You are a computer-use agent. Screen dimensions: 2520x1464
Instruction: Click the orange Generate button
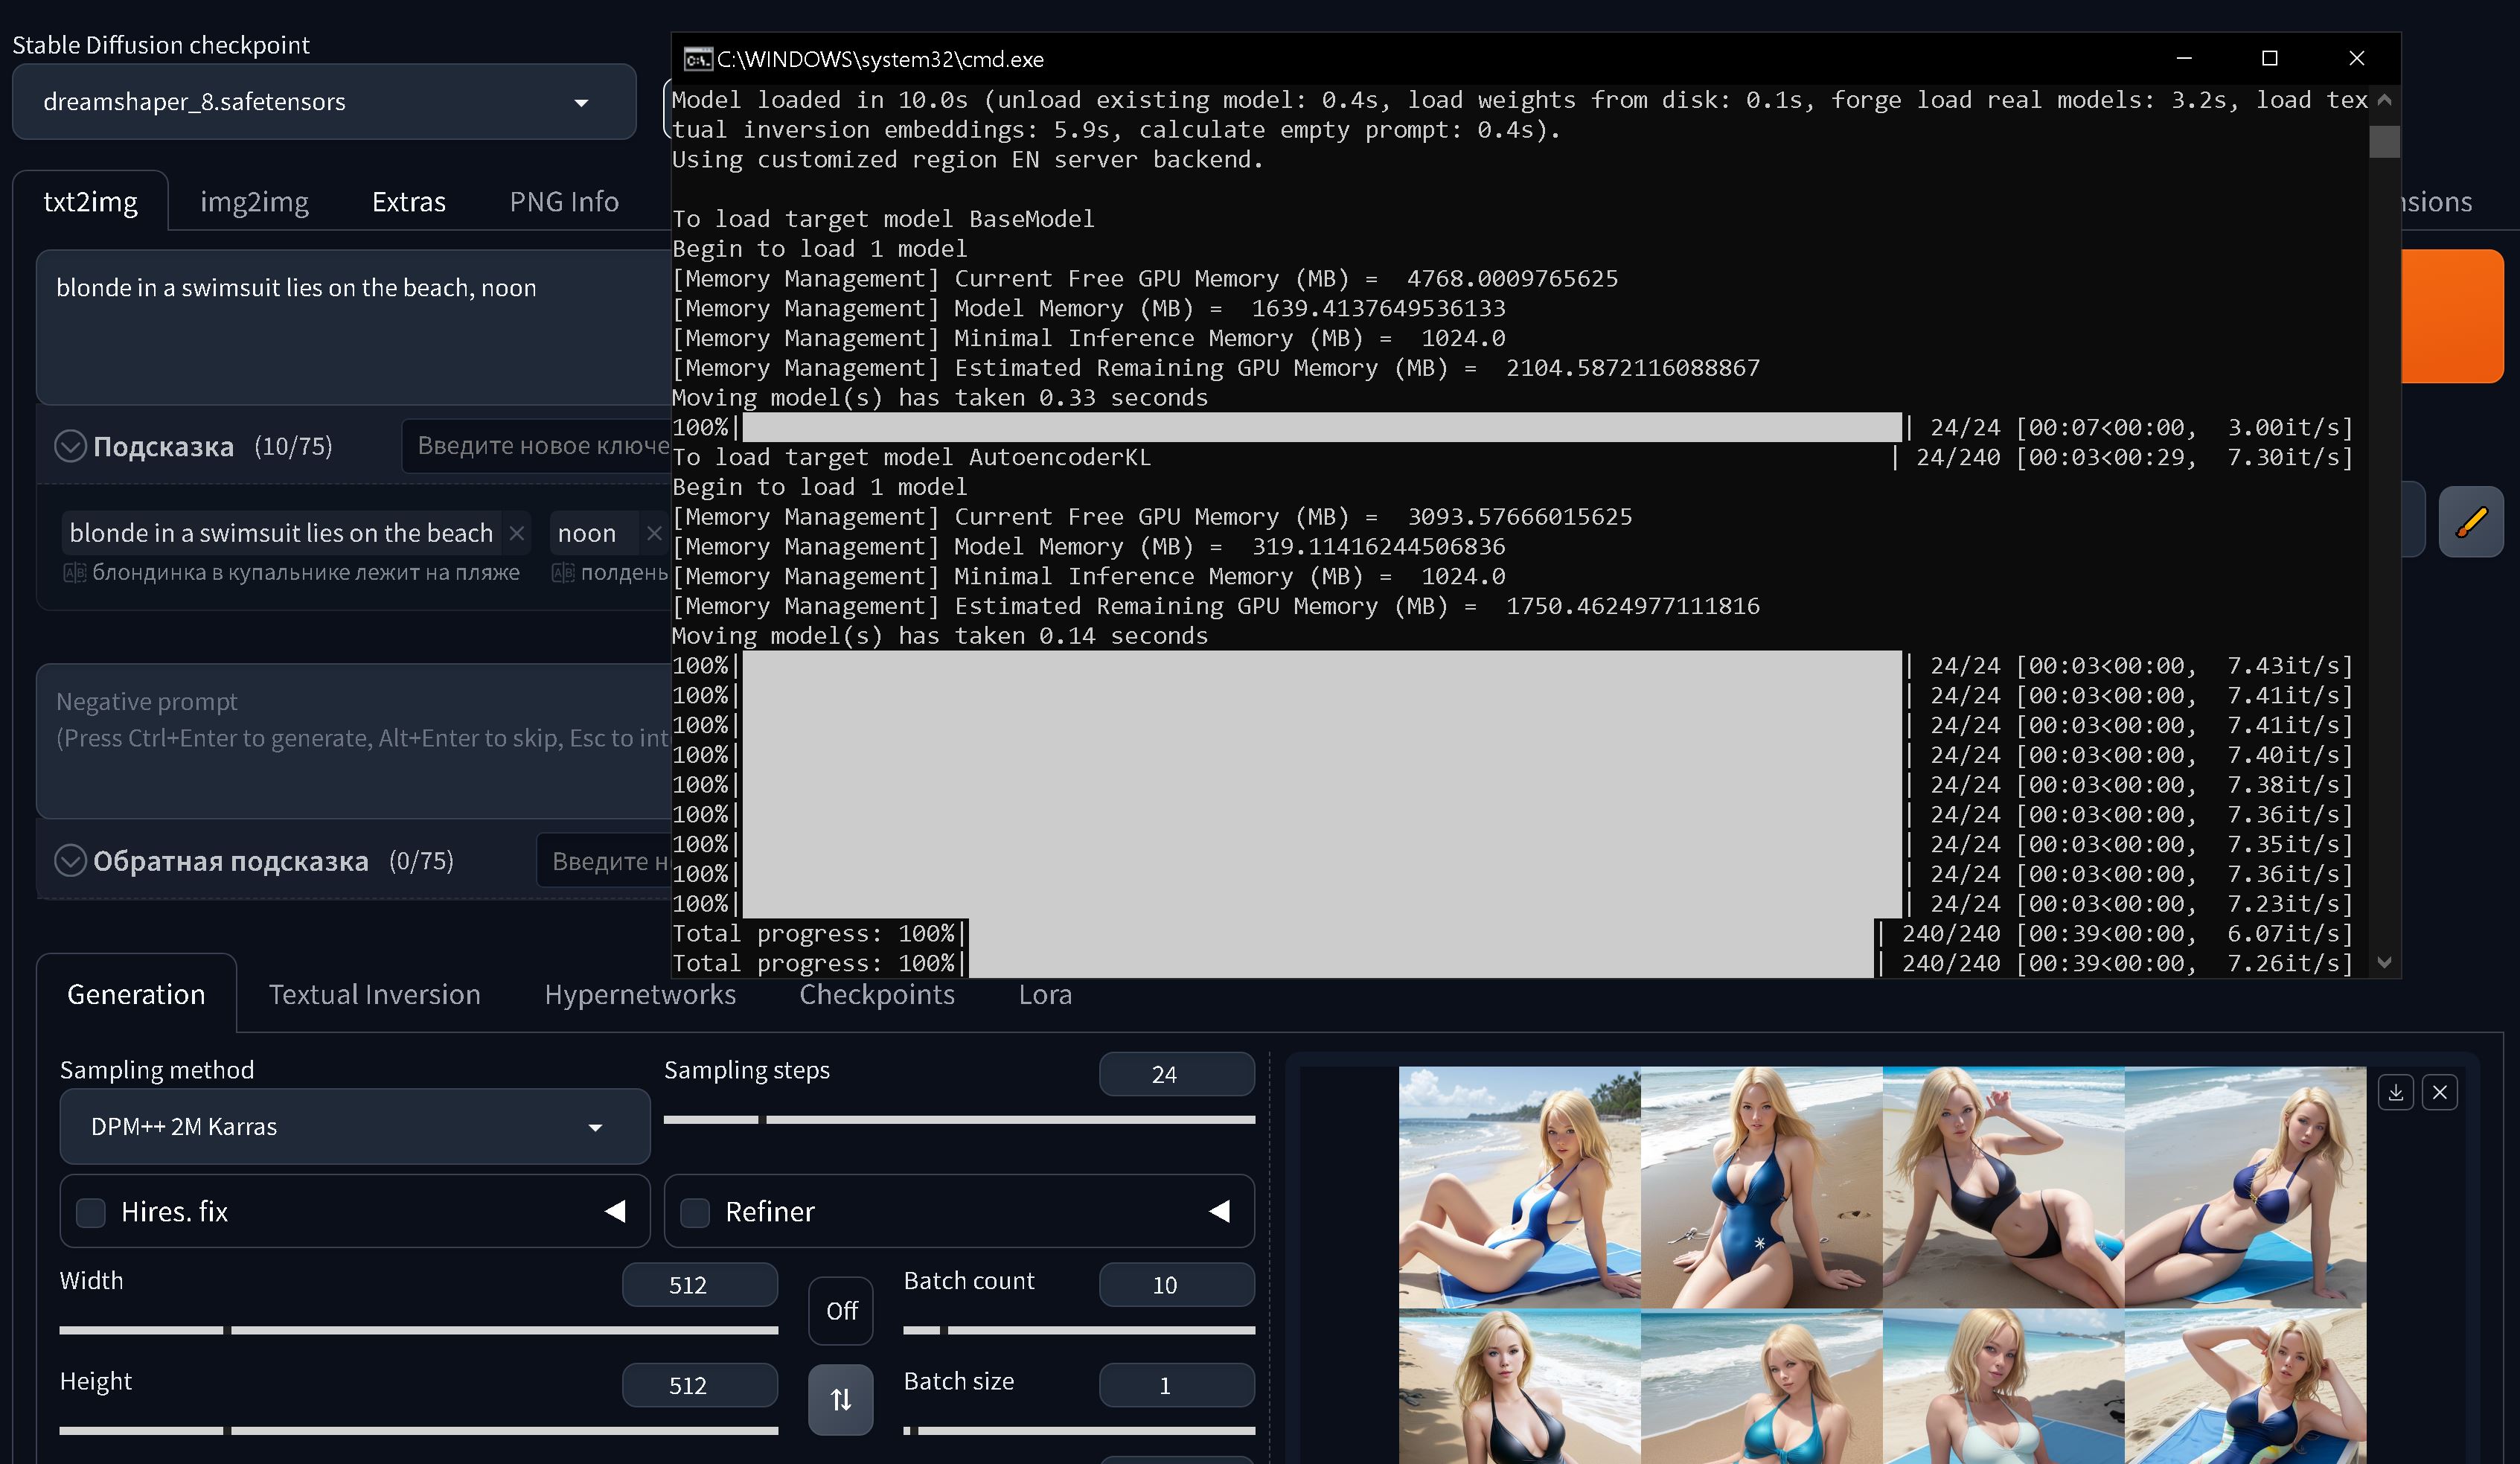(x=2451, y=316)
